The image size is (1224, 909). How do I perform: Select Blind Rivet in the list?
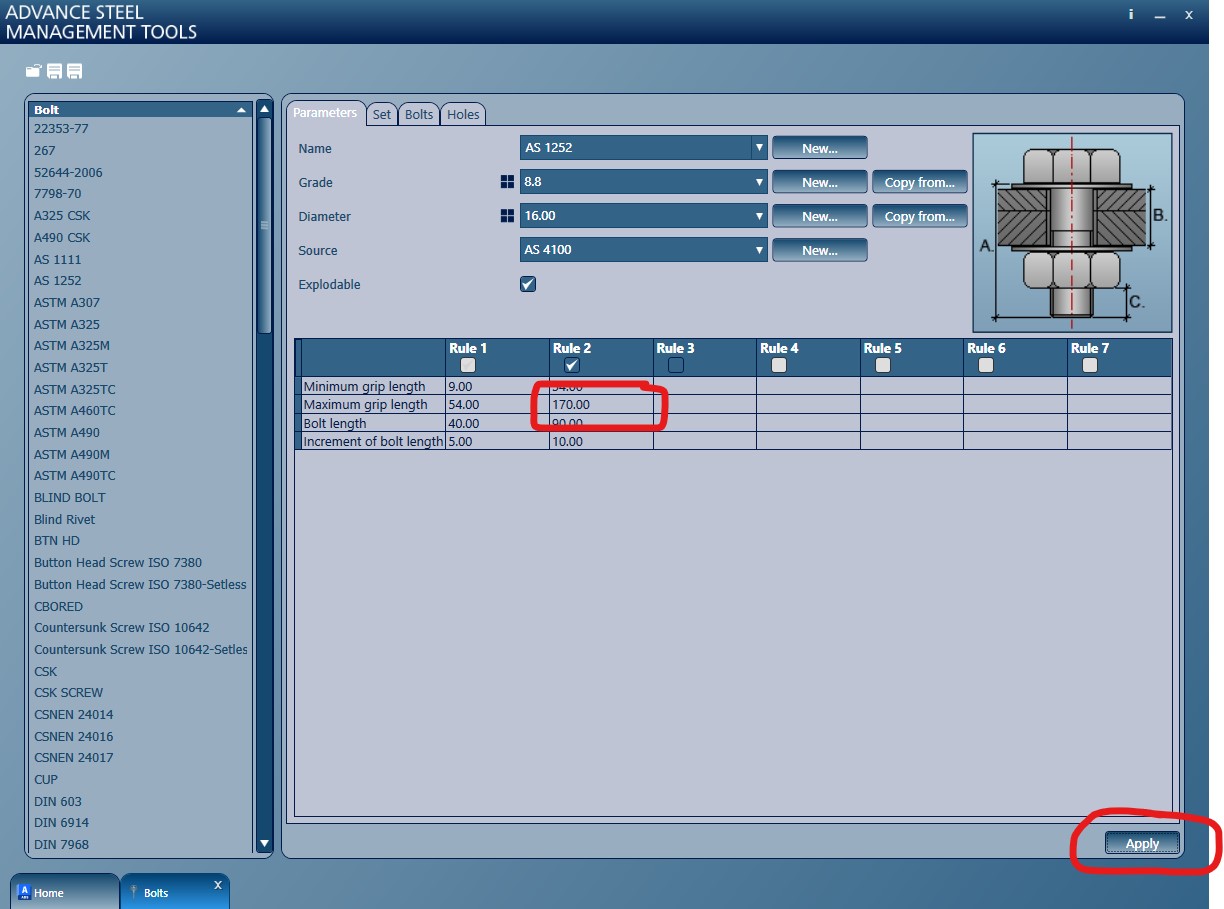pos(65,519)
